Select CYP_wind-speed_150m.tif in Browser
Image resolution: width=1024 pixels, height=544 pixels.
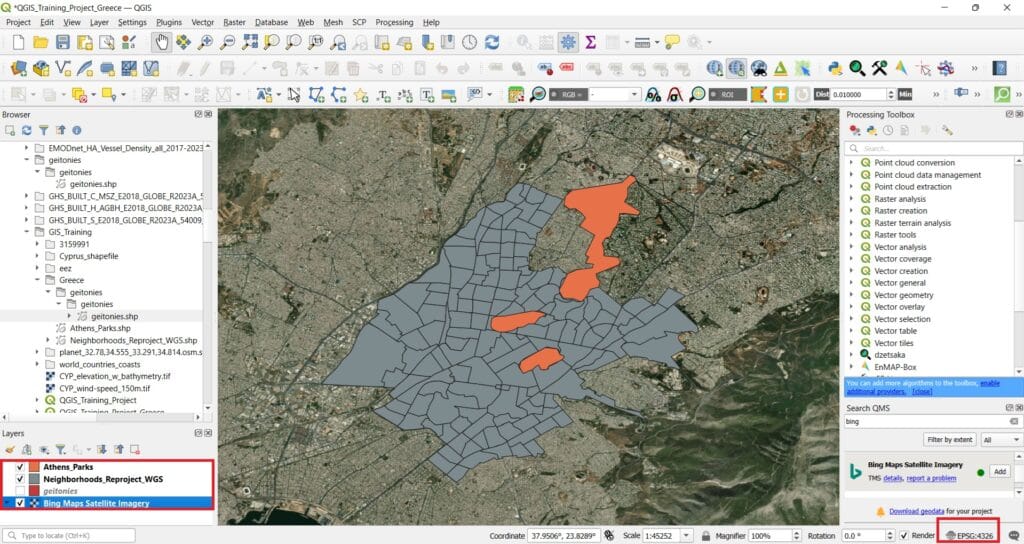pos(104,388)
